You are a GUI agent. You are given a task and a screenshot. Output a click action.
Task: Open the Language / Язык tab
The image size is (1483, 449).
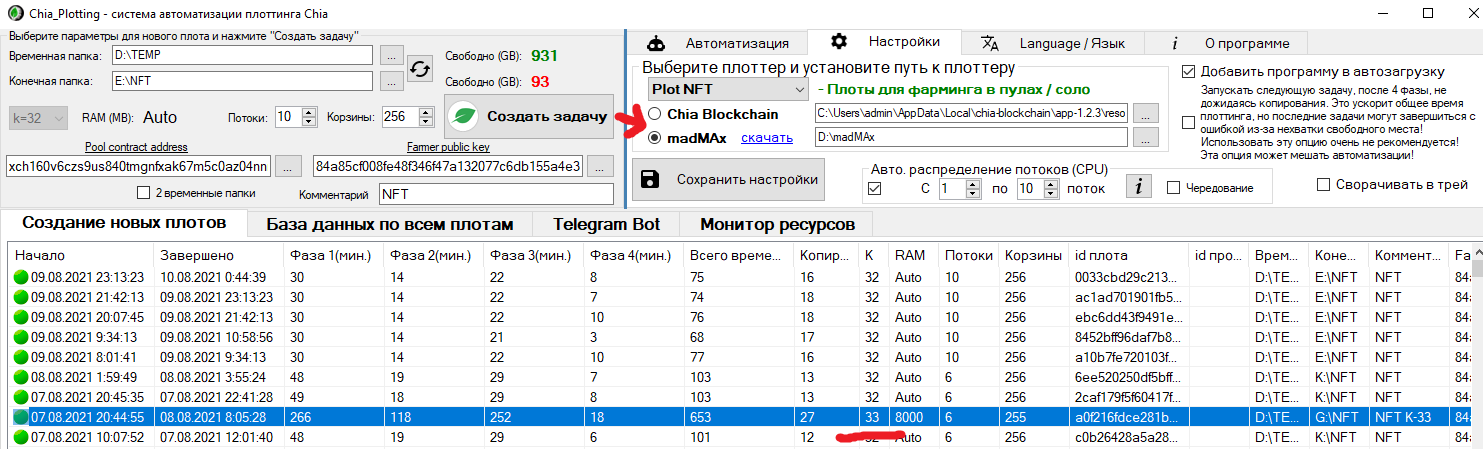click(x=1053, y=43)
